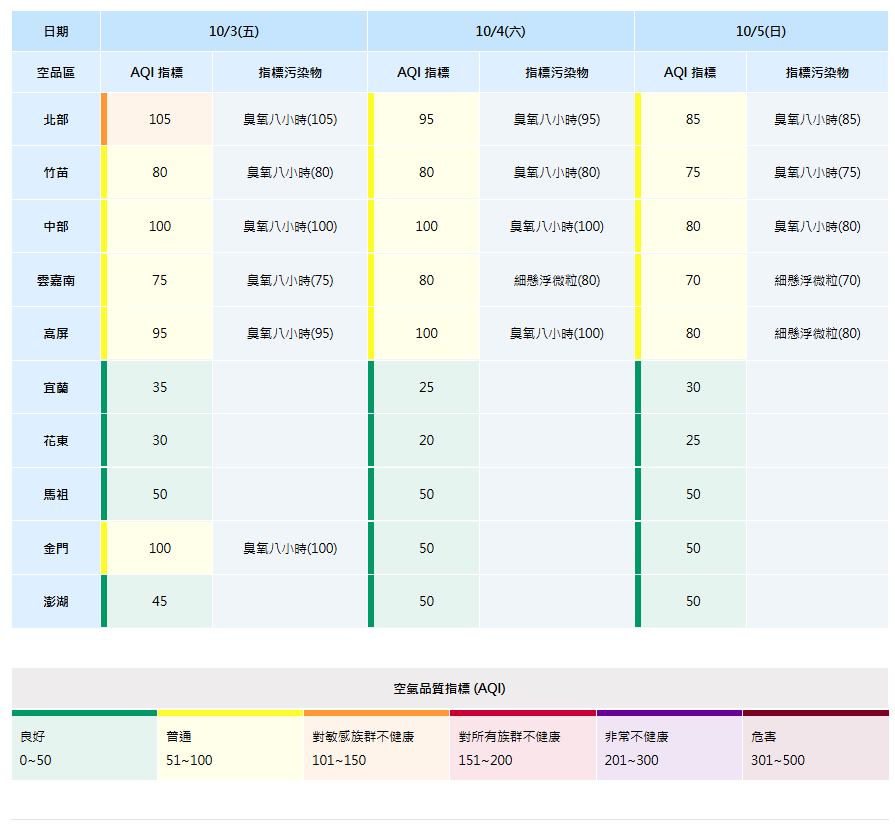The width and height of the screenshot is (895, 824).
Task: Click the green 良好 0~50 legend box
Action: [x=84, y=747]
